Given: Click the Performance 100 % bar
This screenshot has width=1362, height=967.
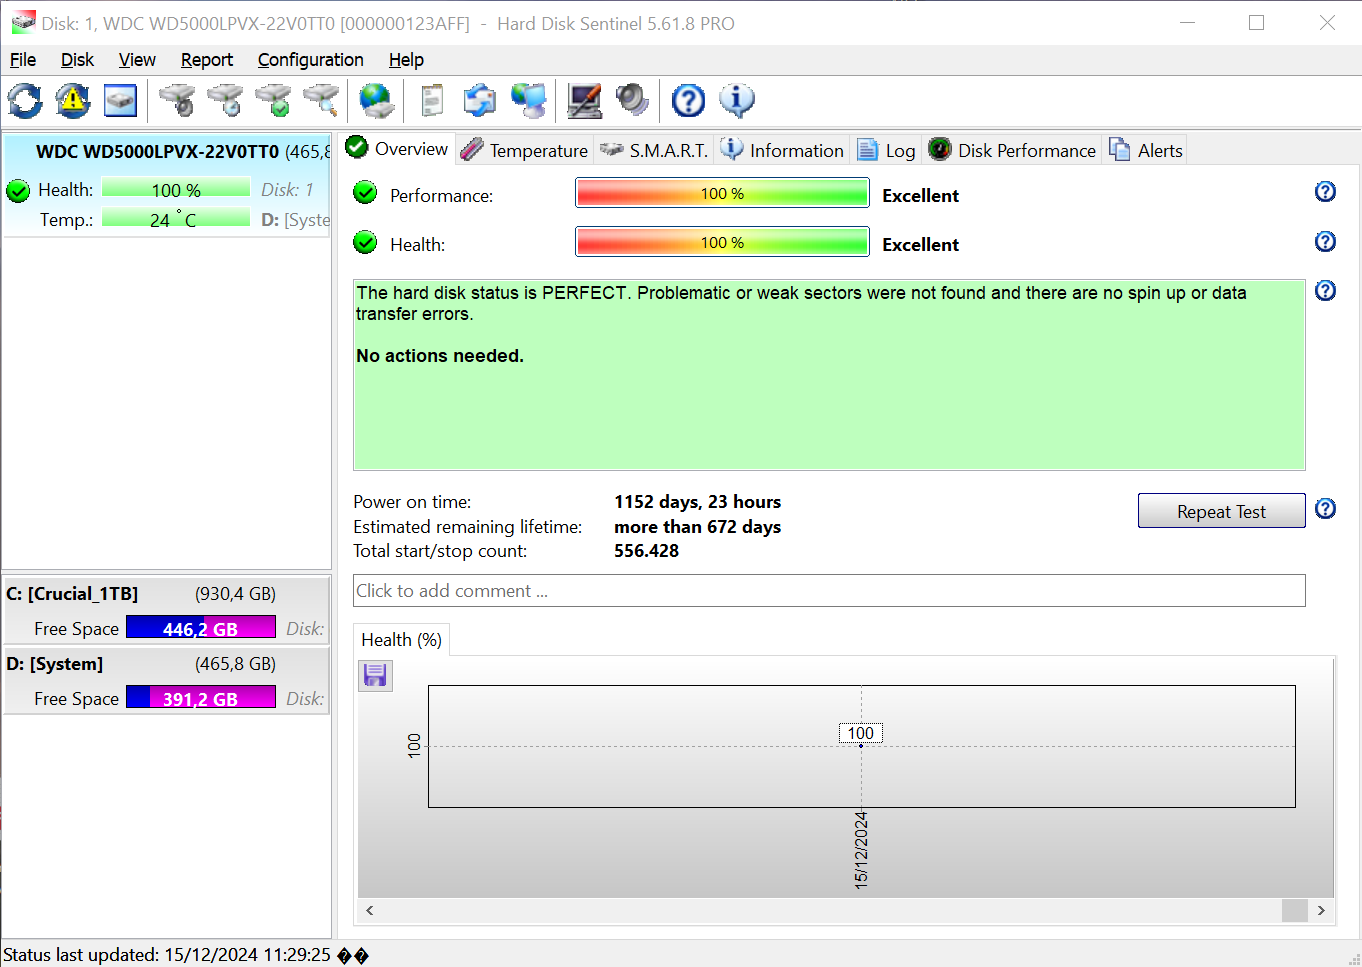Looking at the screenshot, I should tap(722, 193).
